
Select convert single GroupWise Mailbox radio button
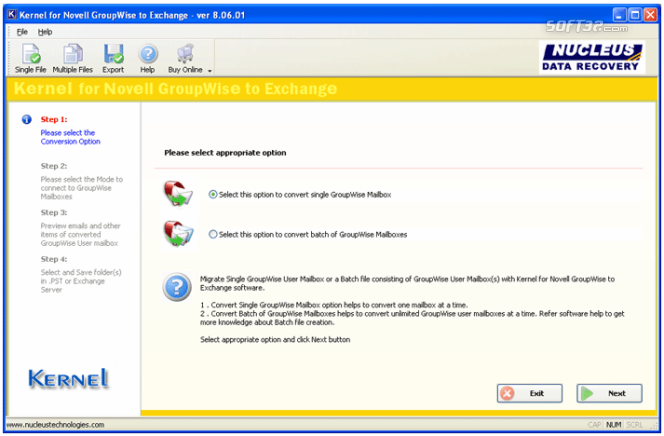tap(213, 195)
